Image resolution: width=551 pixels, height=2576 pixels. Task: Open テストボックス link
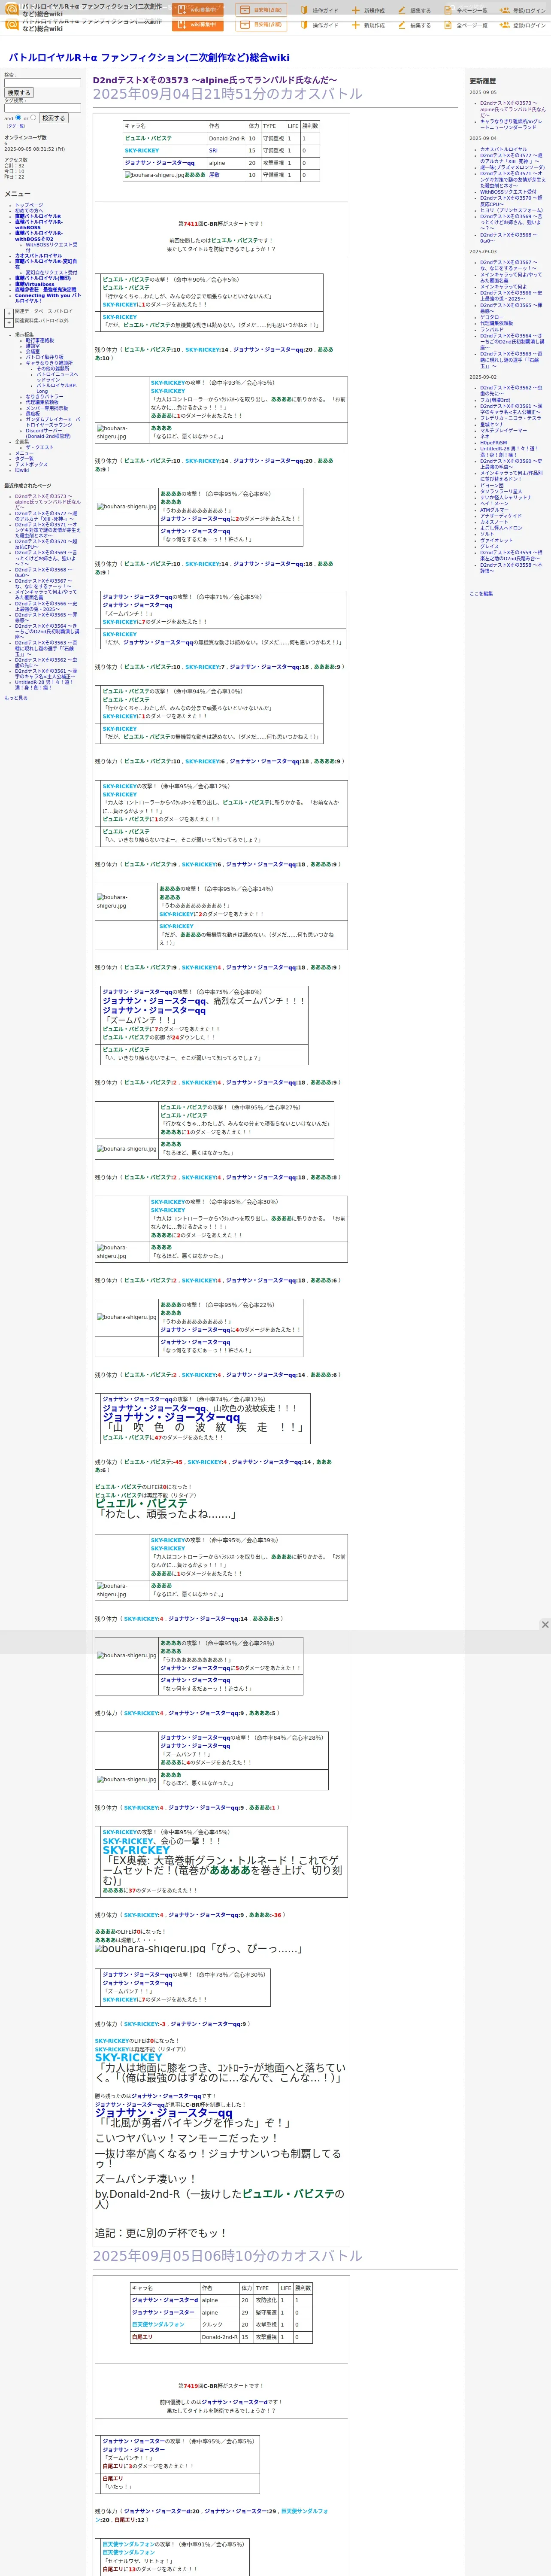pyautogui.click(x=31, y=464)
